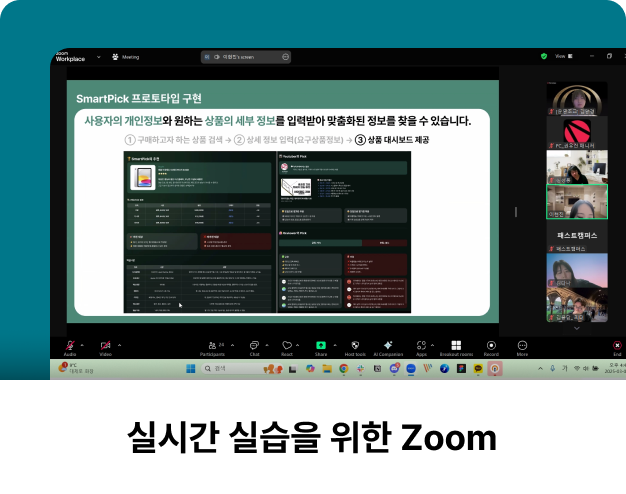Start recording with Record button
The width and height of the screenshot is (626, 494).
(491, 348)
